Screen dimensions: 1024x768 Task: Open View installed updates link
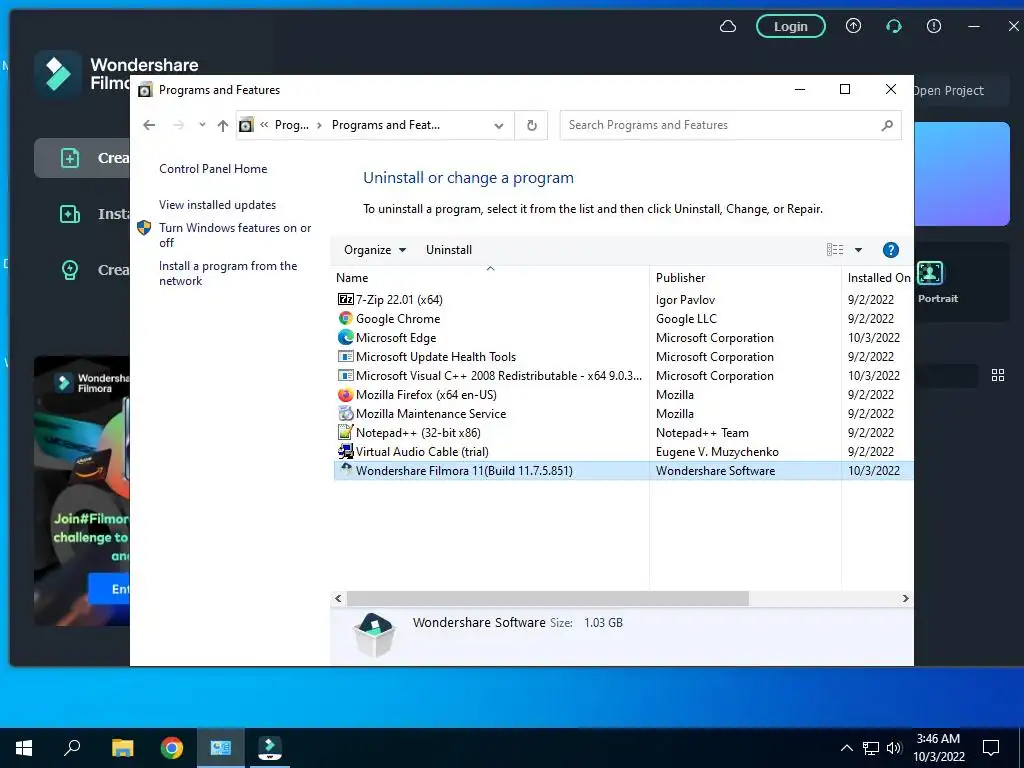pos(217,205)
